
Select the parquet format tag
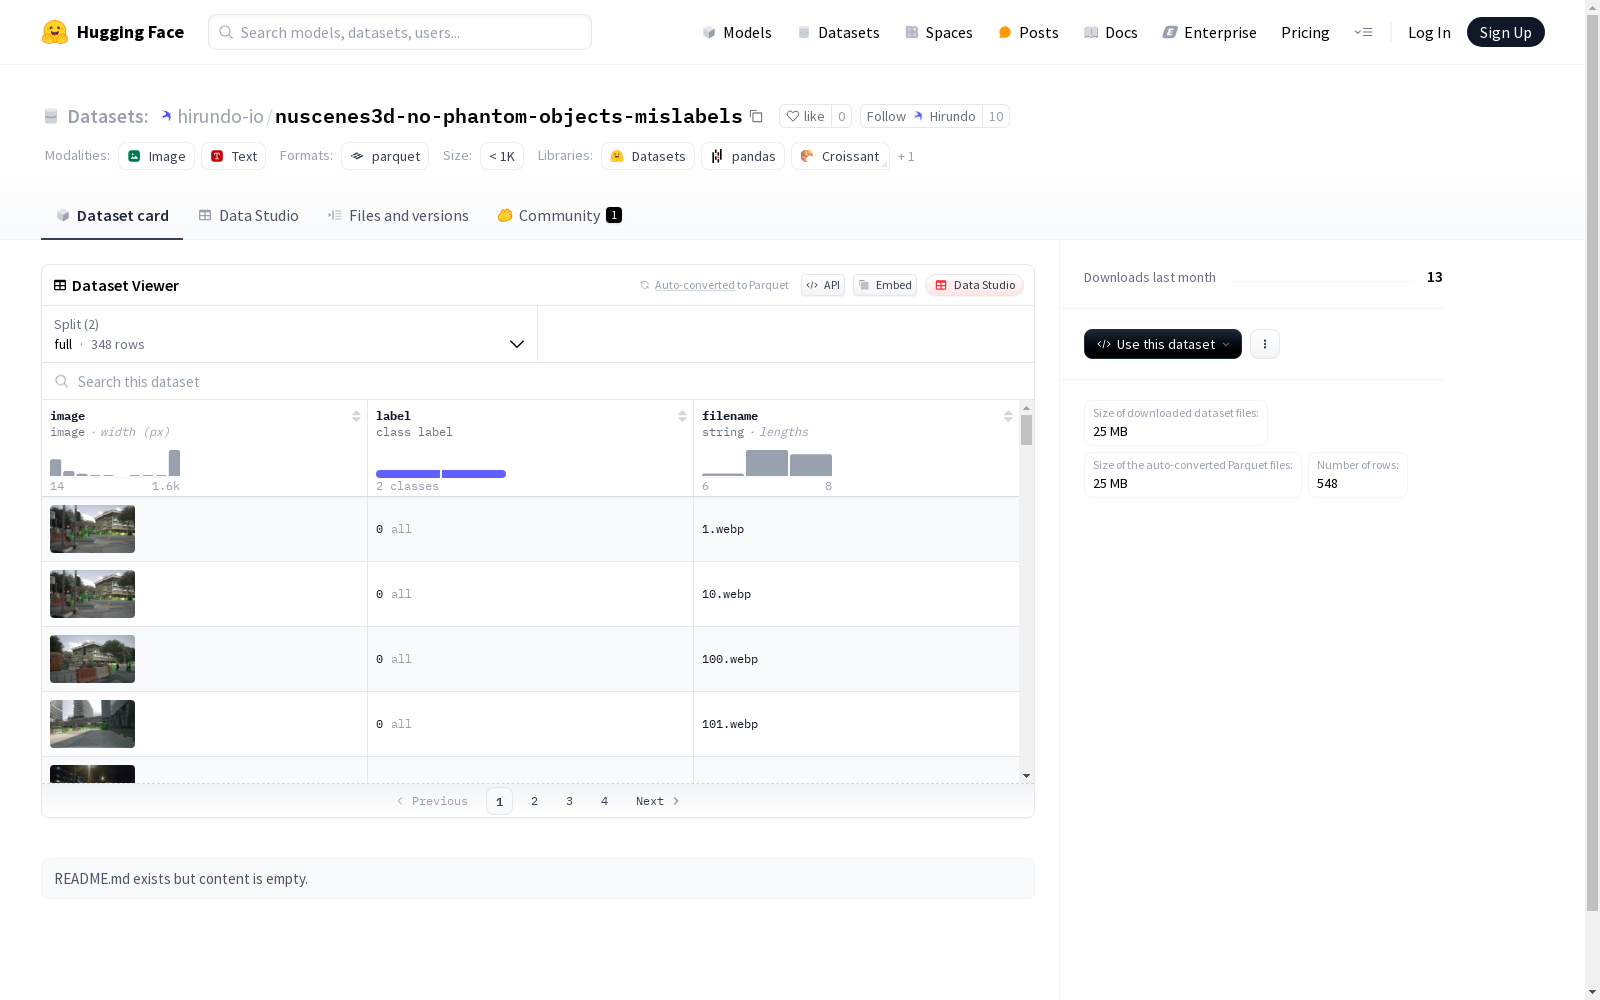385,156
